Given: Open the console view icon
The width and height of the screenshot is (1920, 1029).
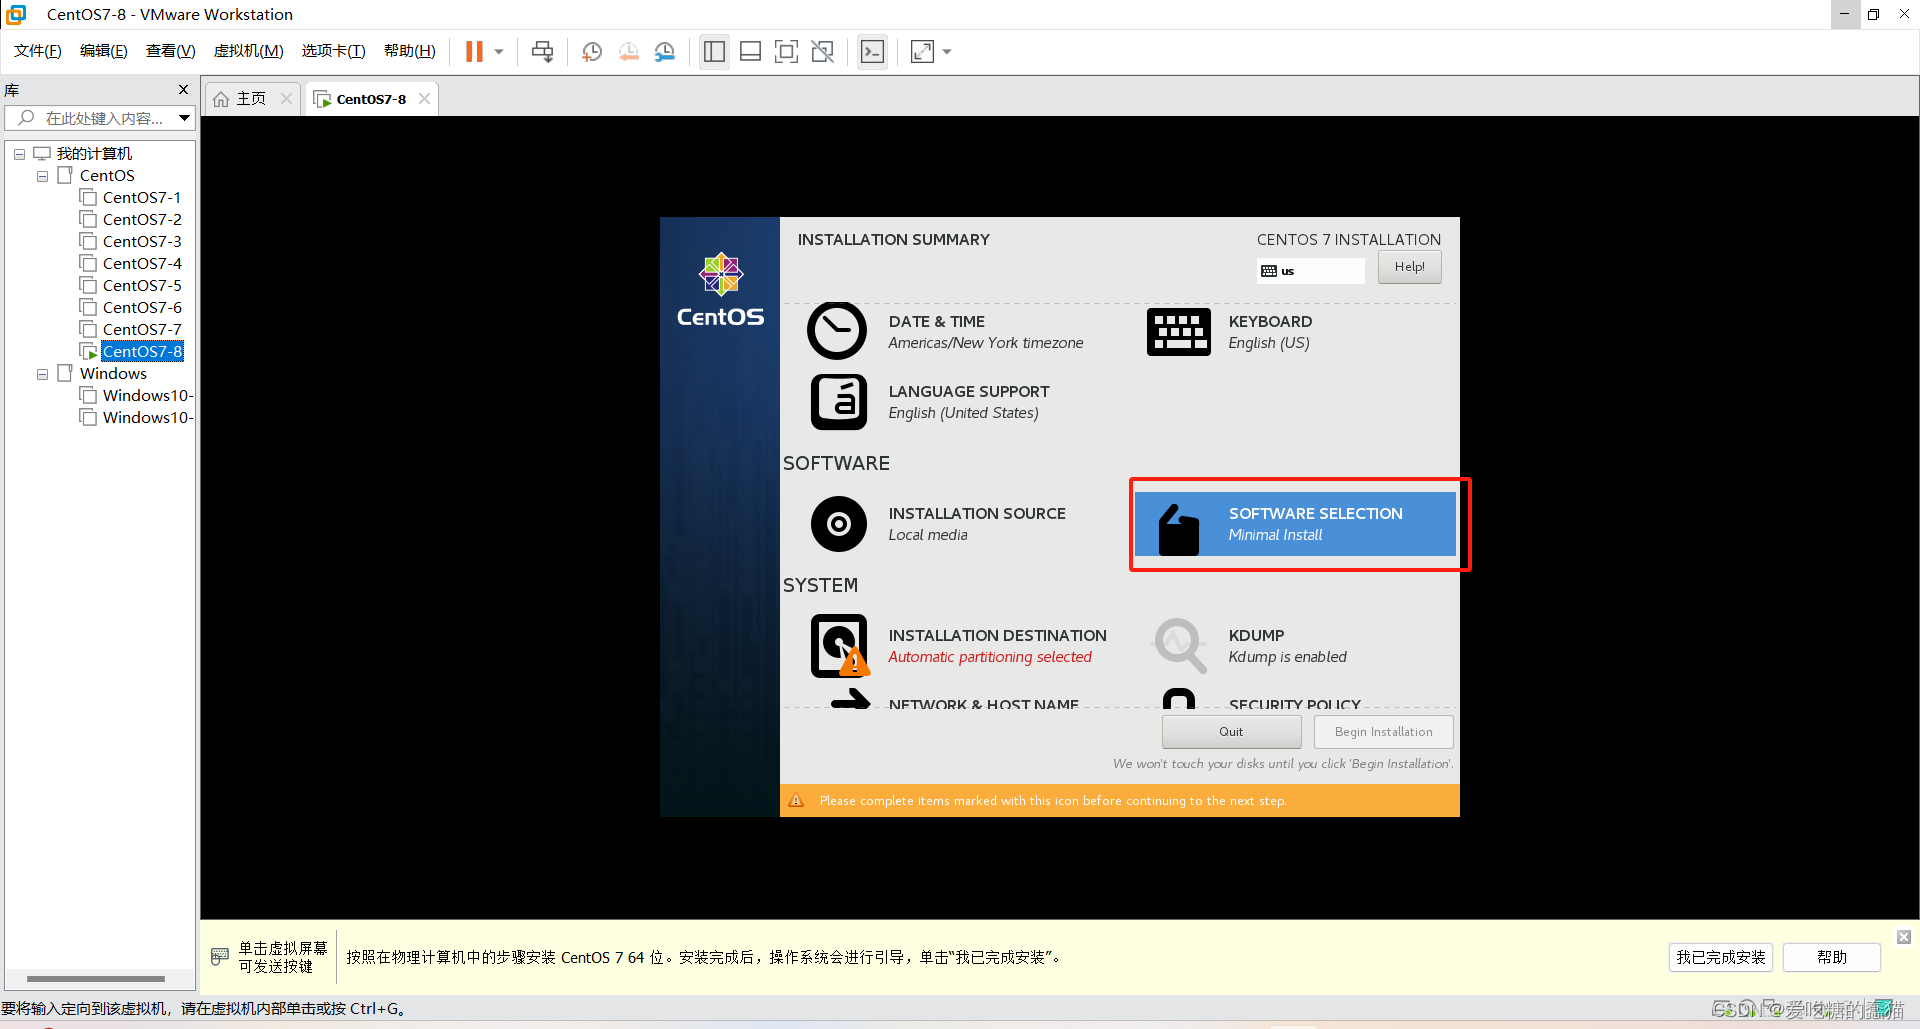Looking at the screenshot, I should 872,52.
